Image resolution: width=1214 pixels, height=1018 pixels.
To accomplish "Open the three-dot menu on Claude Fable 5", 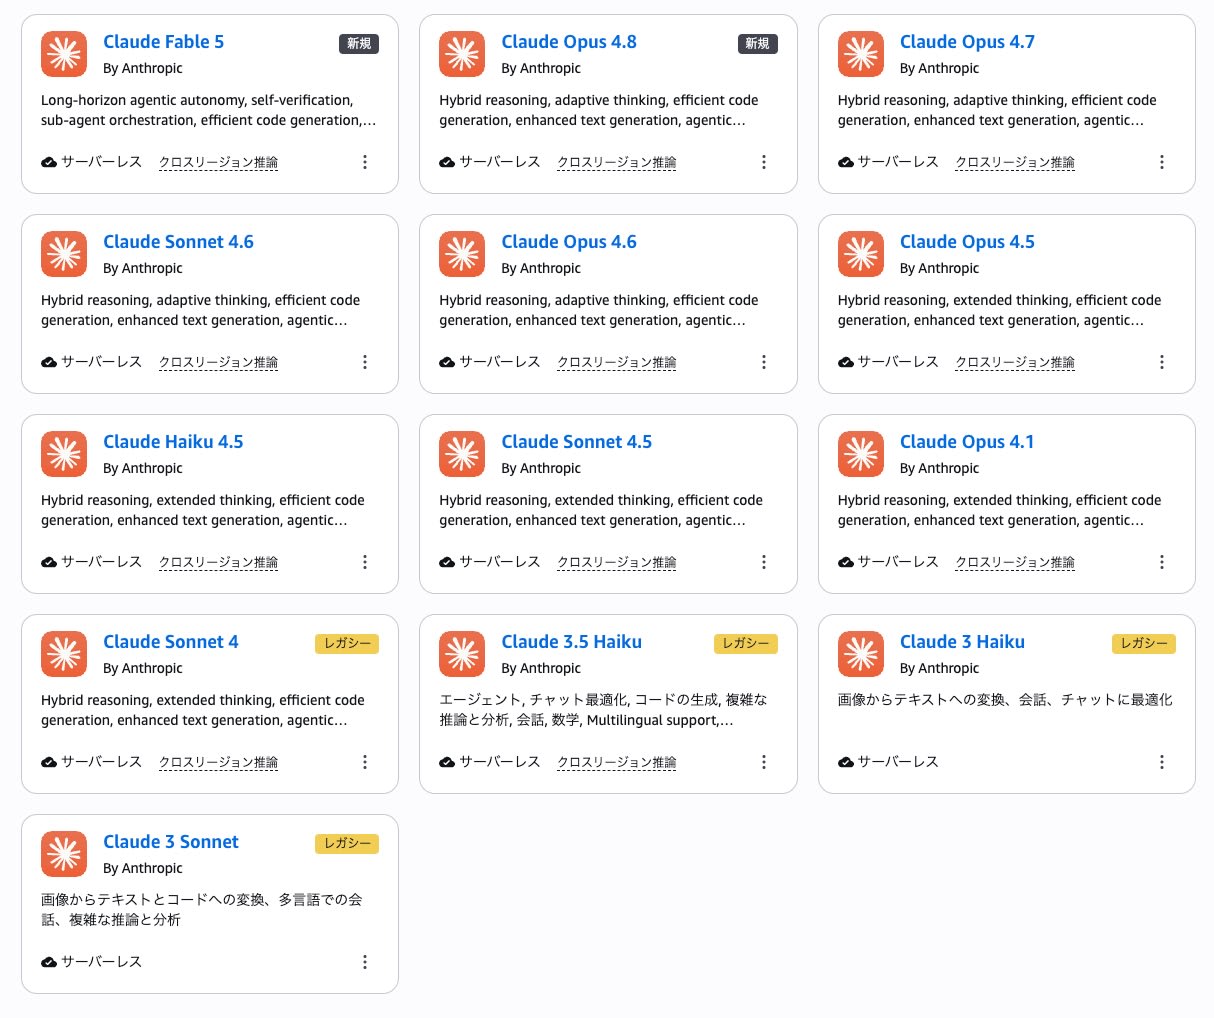I will [365, 162].
